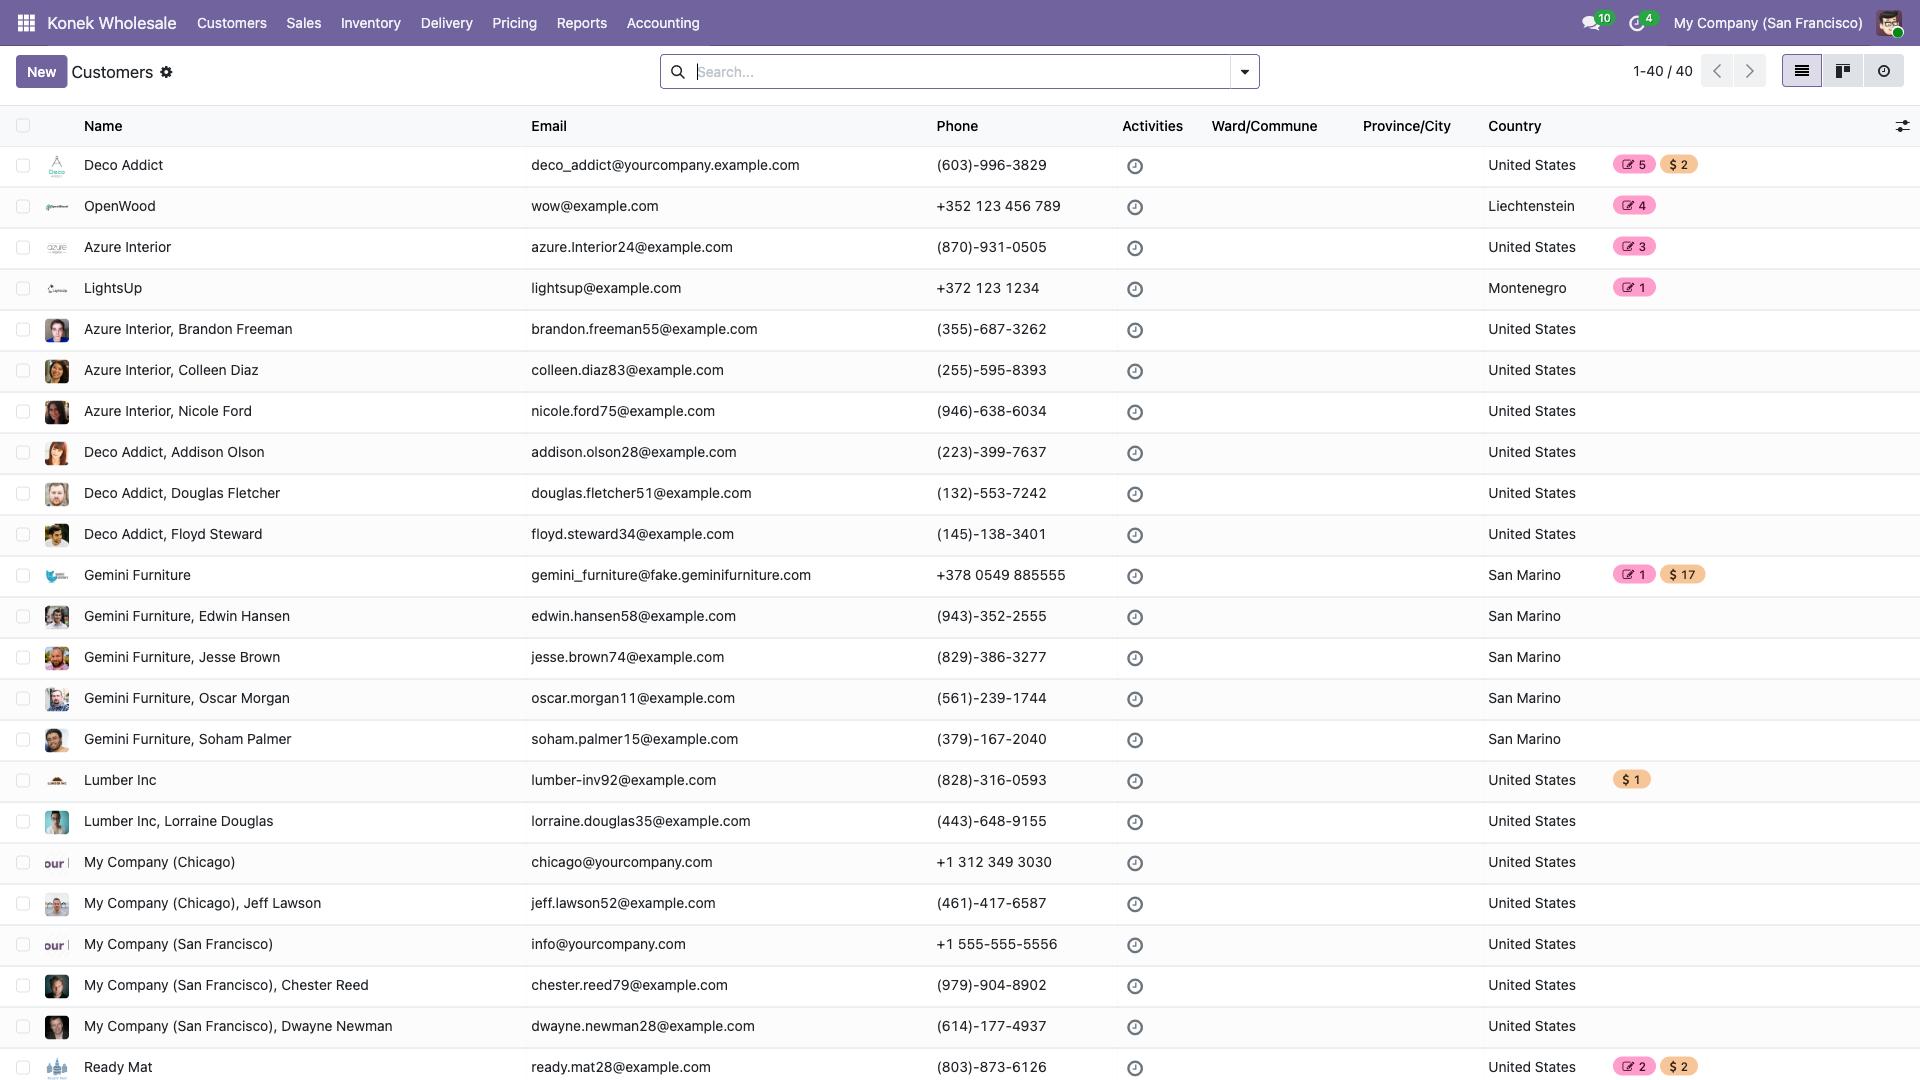
Task: Open the activity view
Action: (1885, 71)
